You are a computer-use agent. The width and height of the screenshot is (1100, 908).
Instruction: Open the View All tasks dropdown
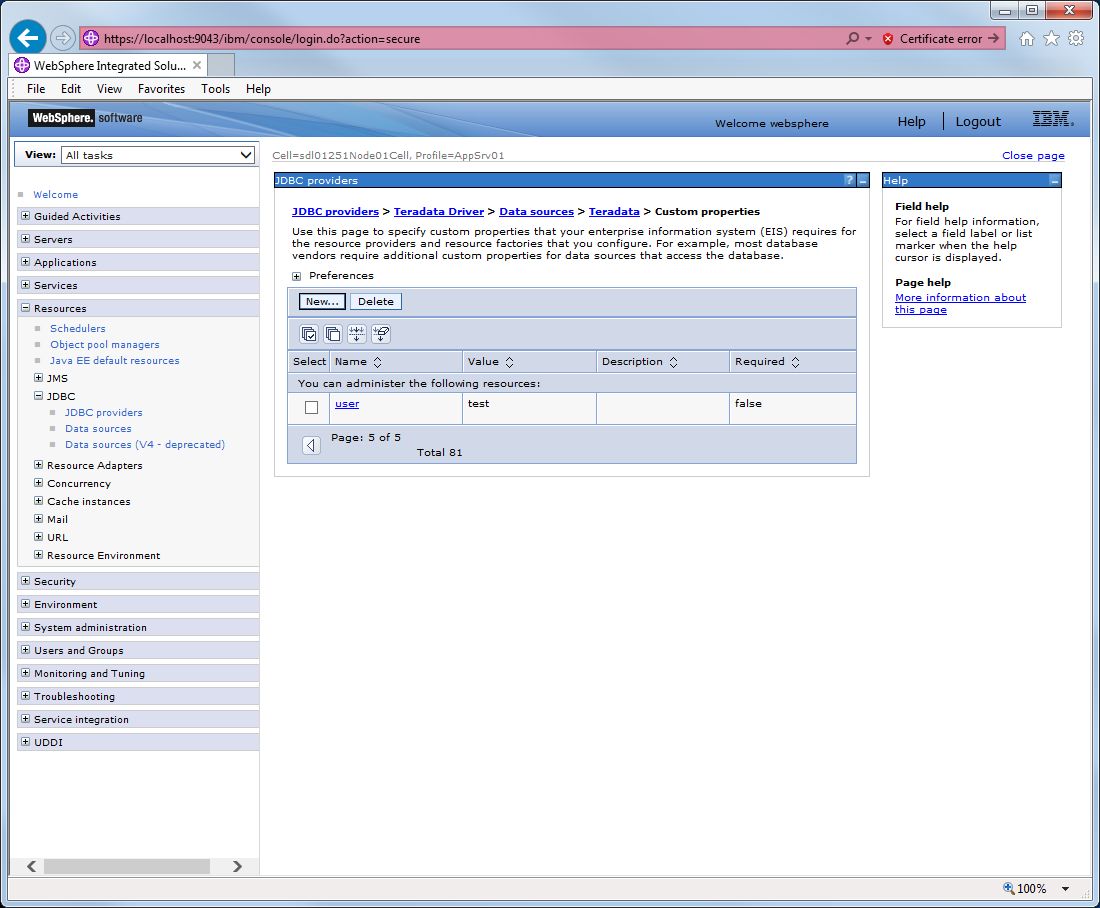point(158,155)
